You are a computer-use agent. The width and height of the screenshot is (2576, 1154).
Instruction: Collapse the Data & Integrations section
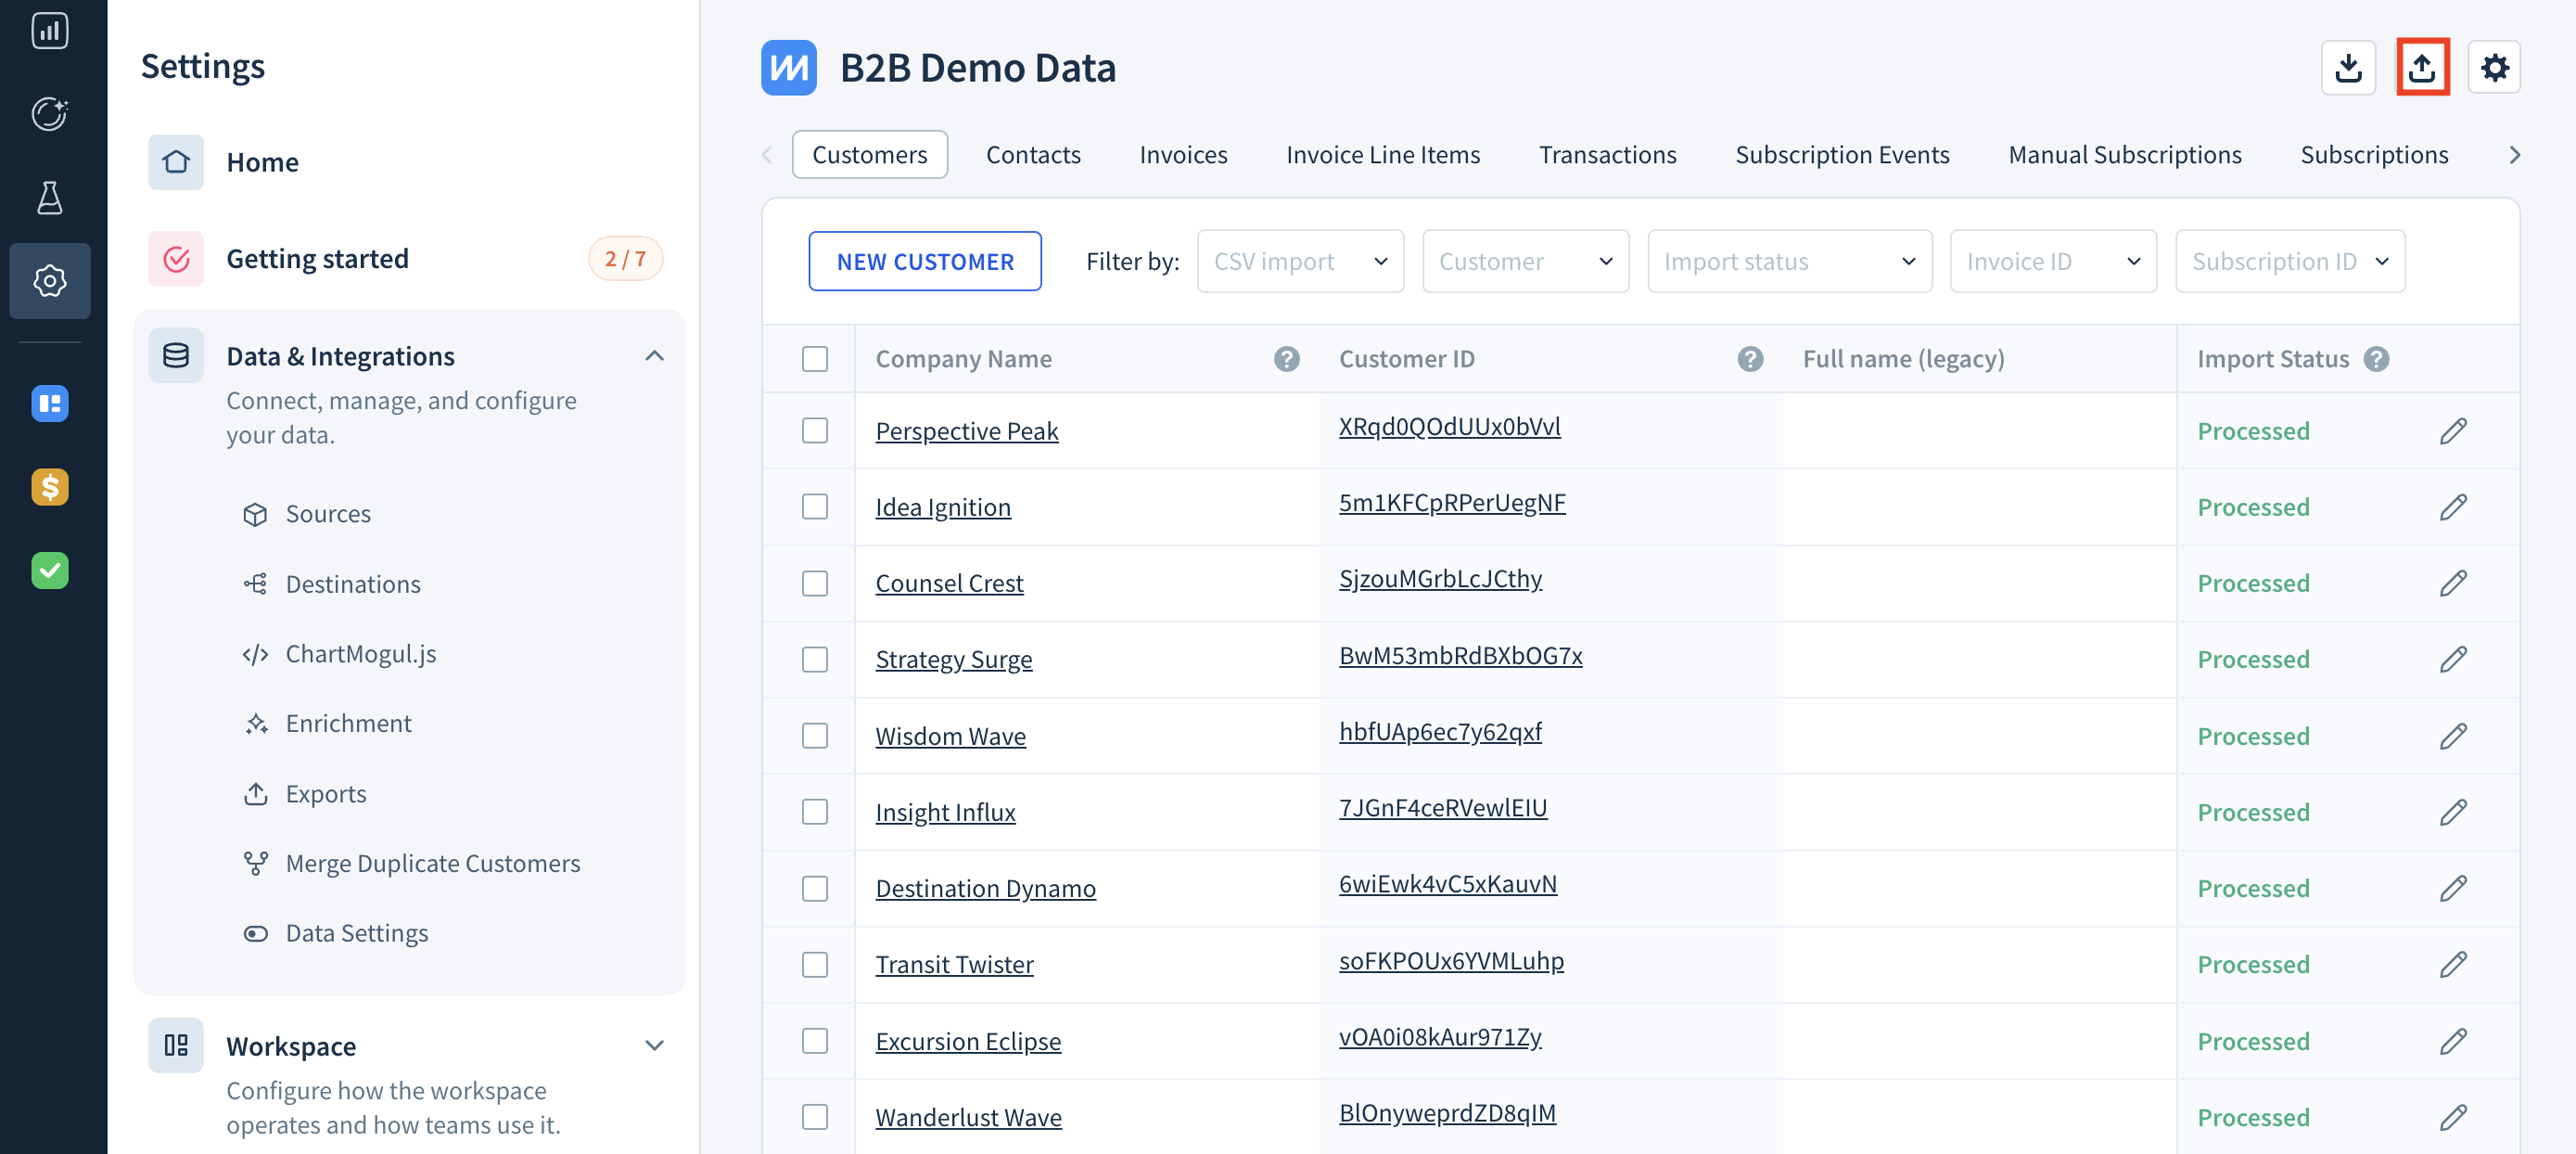pyautogui.click(x=654, y=356)
